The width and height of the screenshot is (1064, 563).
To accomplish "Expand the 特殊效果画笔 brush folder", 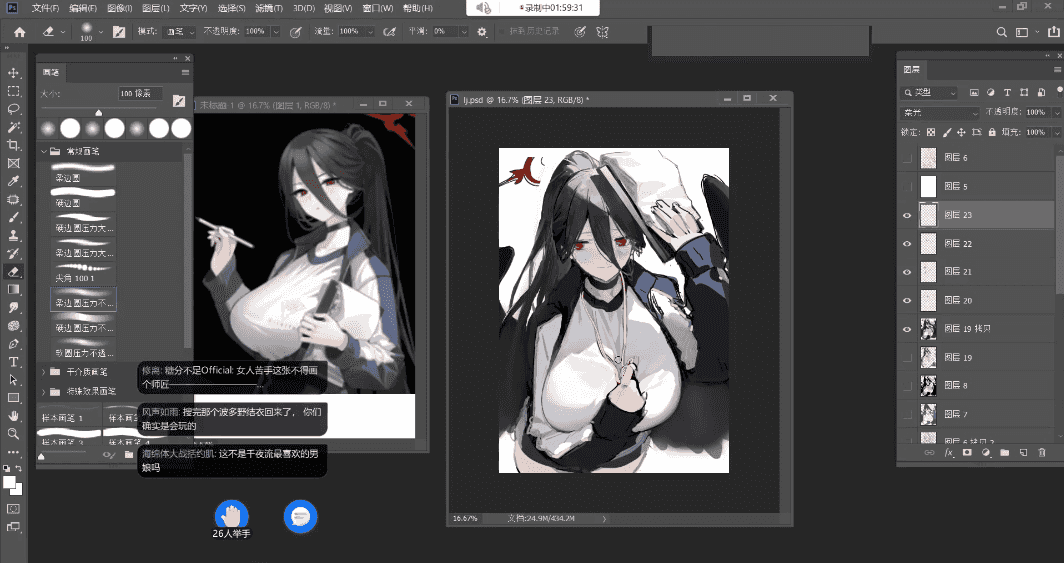I will click(x=44, y=391).
